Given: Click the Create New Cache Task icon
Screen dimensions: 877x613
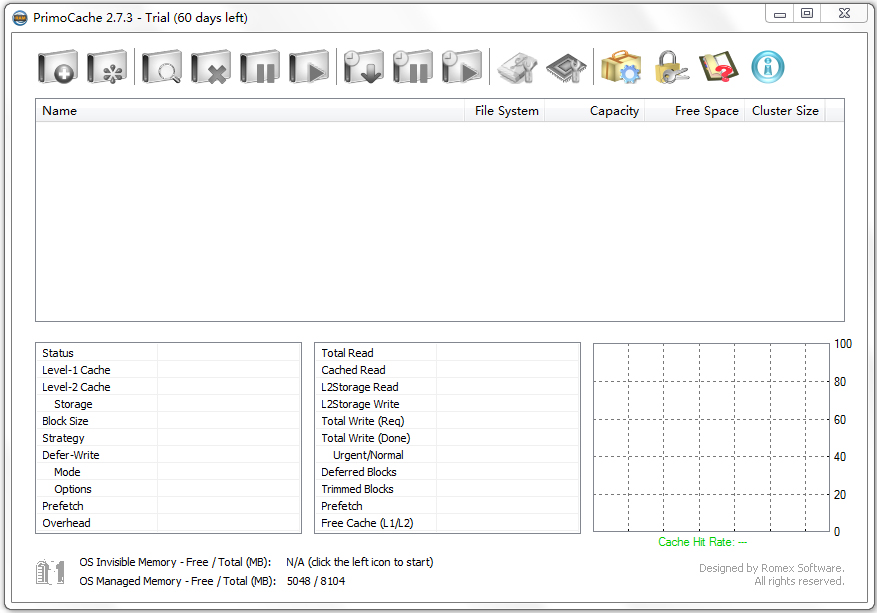Looking at the screenshot, I should tap(58, 68).
